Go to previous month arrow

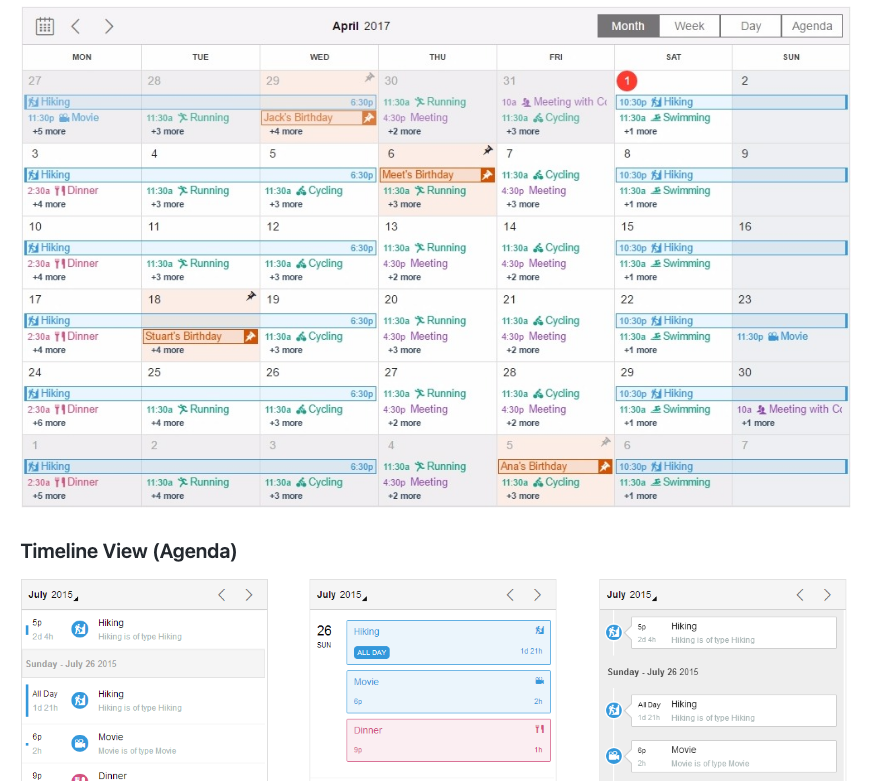[x=76, y=26]
